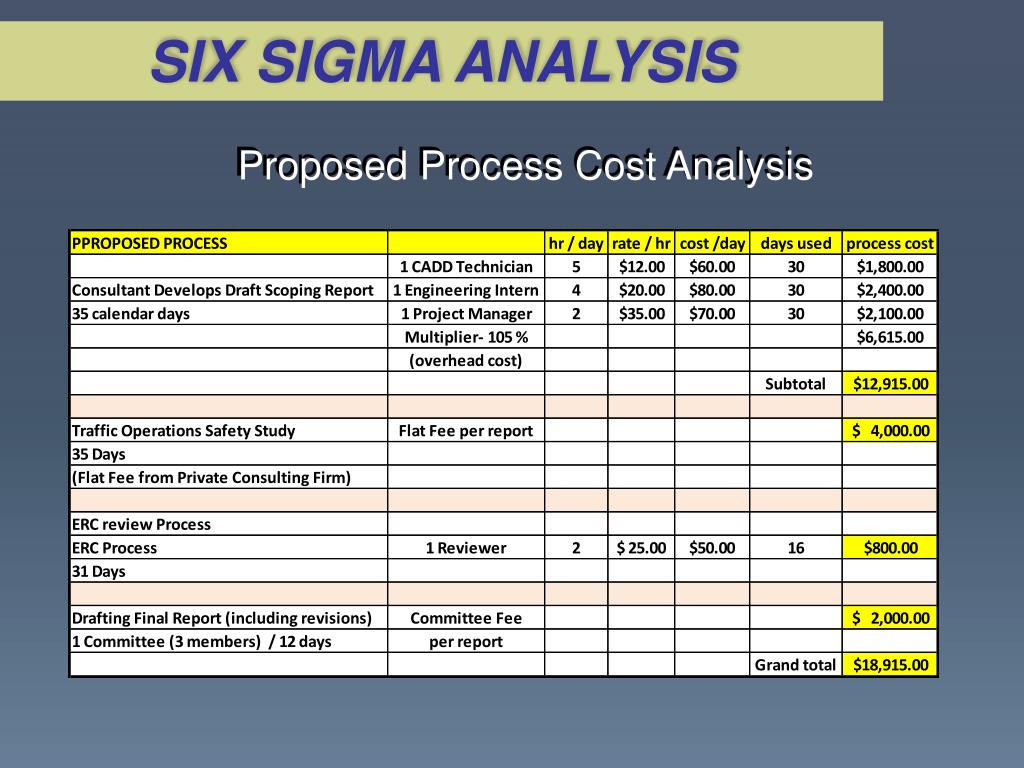This screenshot has width=1024, height=768.
Task: Select hr/day value '5' for CADD Technician
Action: (x=576, y=266)
